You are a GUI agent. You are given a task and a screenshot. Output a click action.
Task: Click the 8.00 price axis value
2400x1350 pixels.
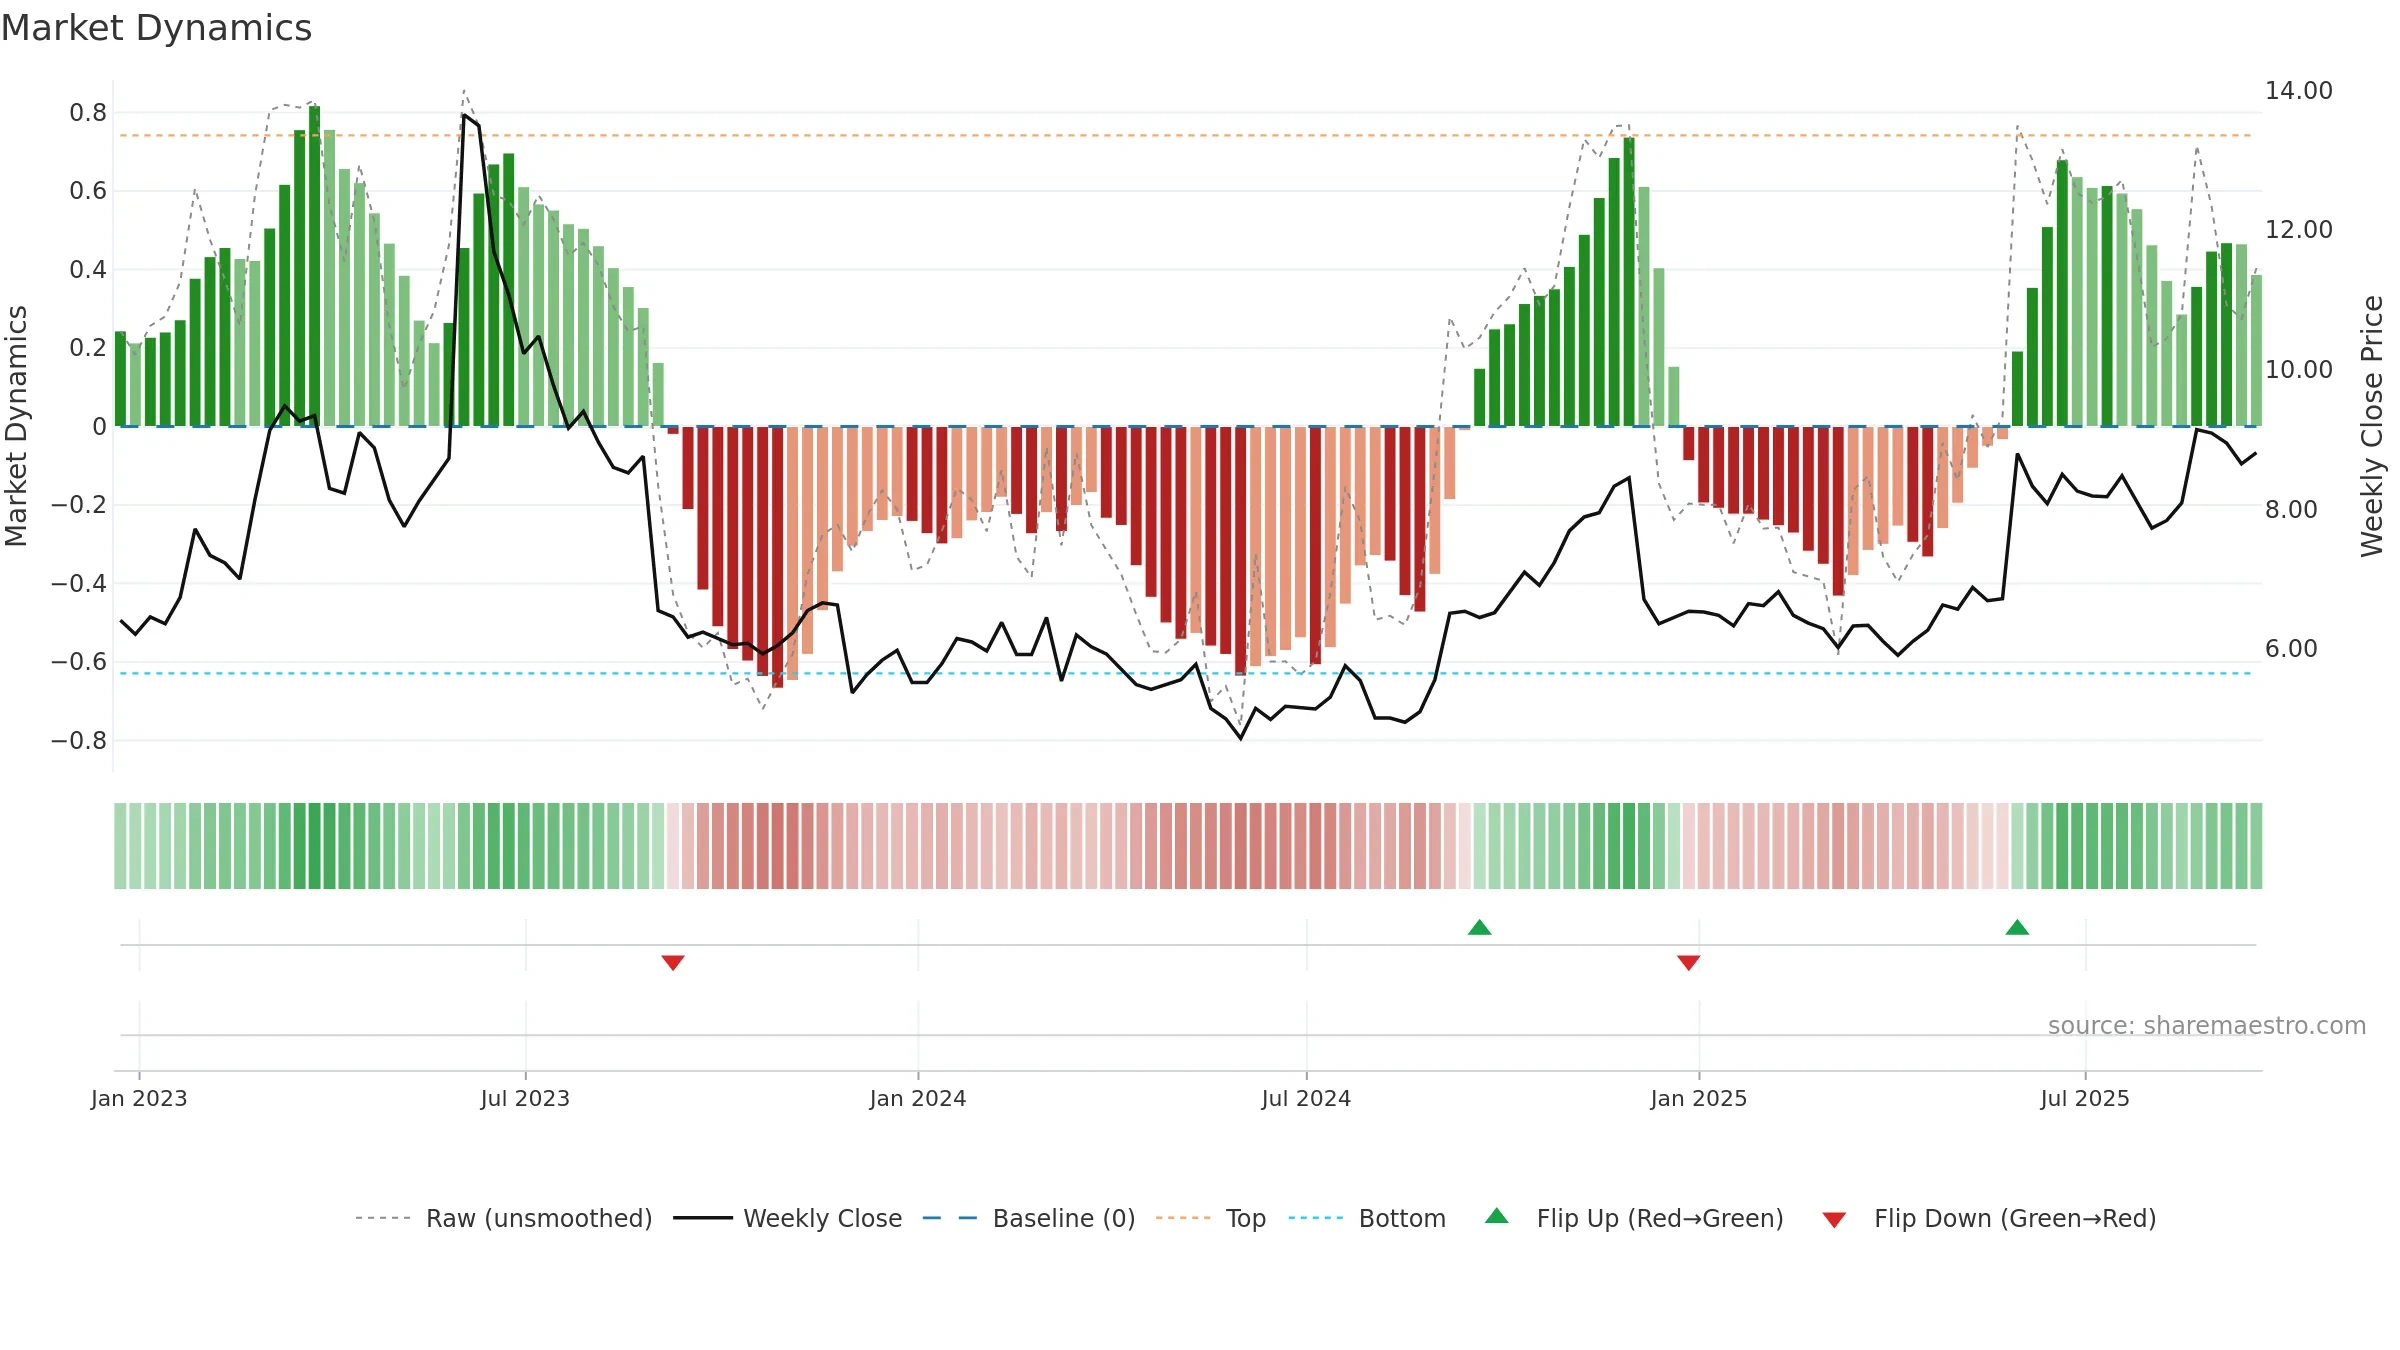pyautogui.click(x=2291, y=509)
